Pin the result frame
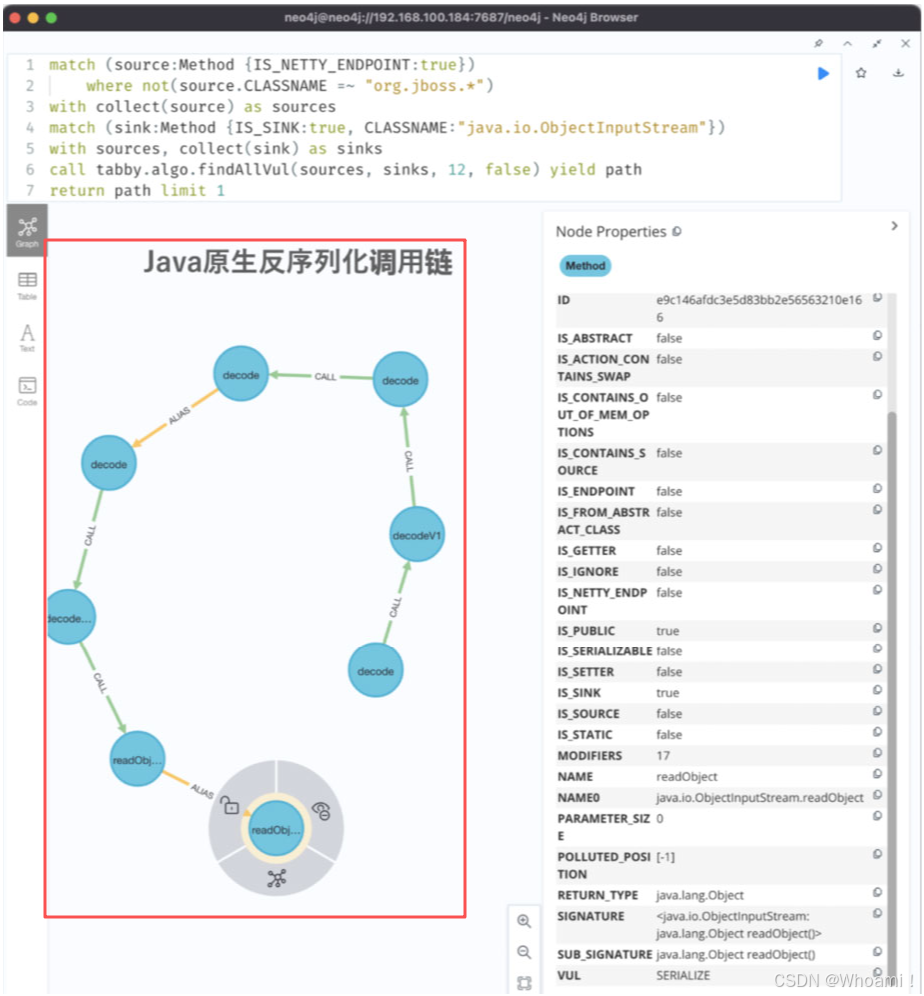The width and height of the screenshot is (924, 996). [x=819, y=43]
